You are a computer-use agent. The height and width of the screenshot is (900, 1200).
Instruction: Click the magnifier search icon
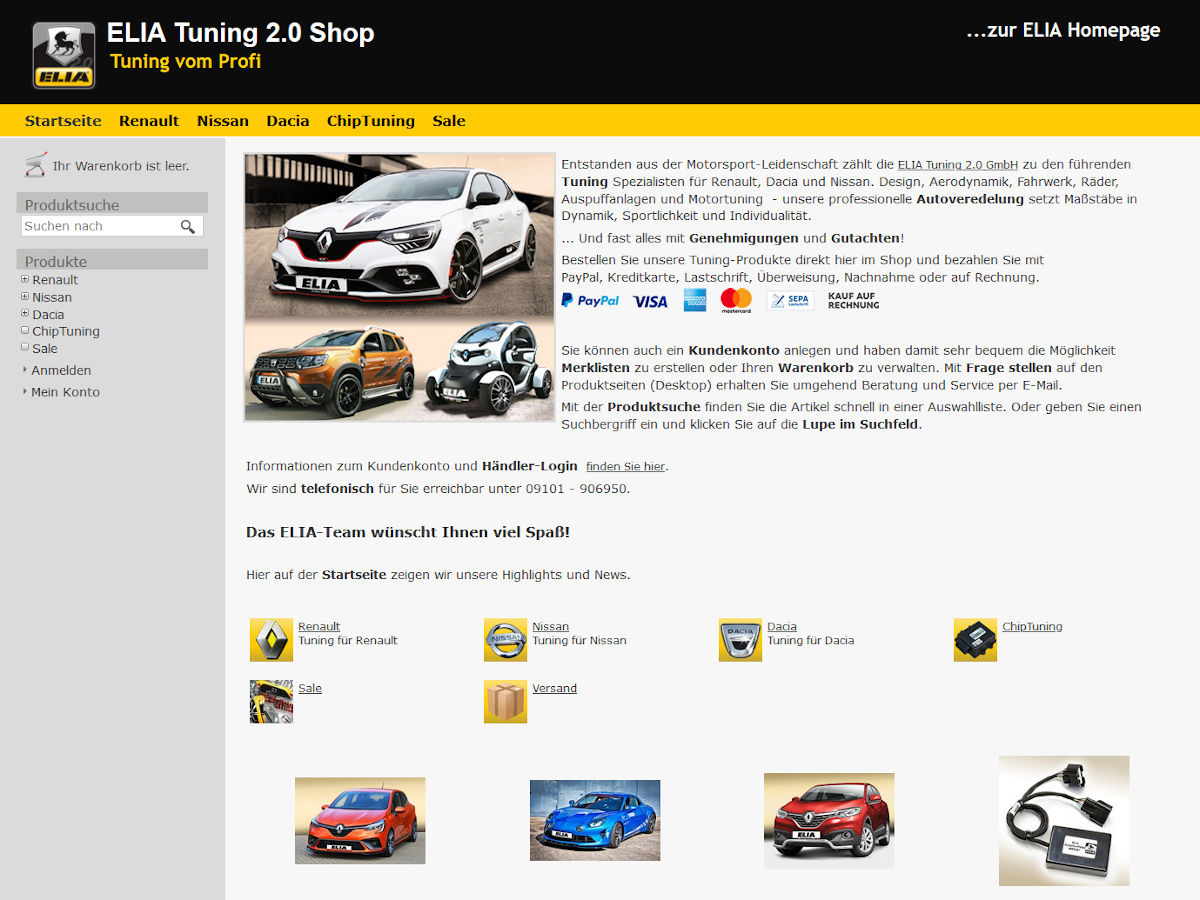[188, 227]
